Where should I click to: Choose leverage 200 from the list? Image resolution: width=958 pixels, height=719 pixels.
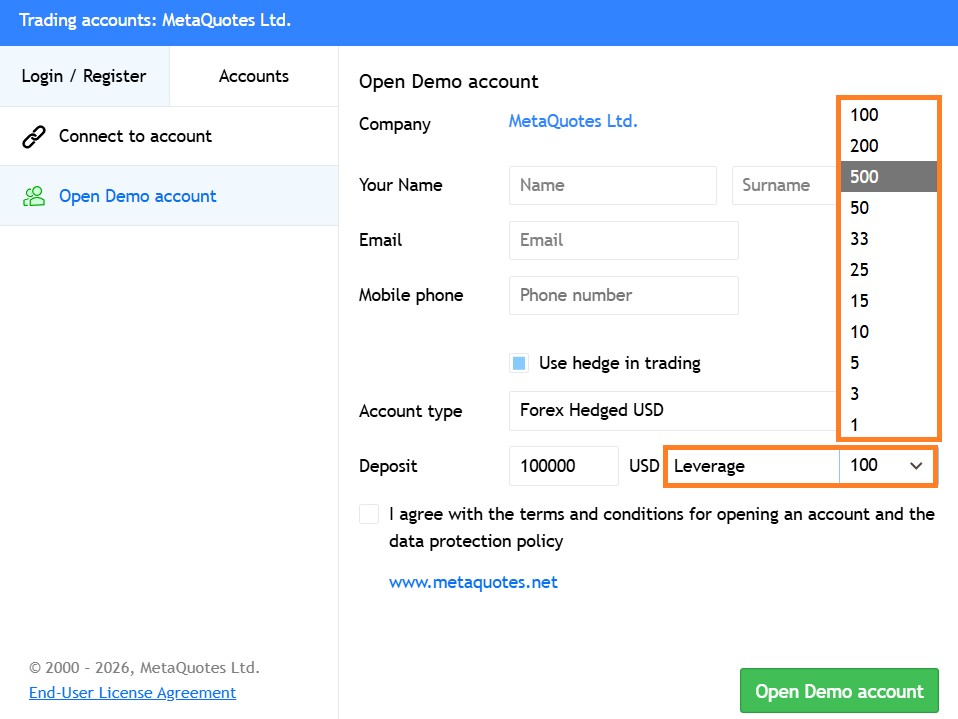(888, 146)
